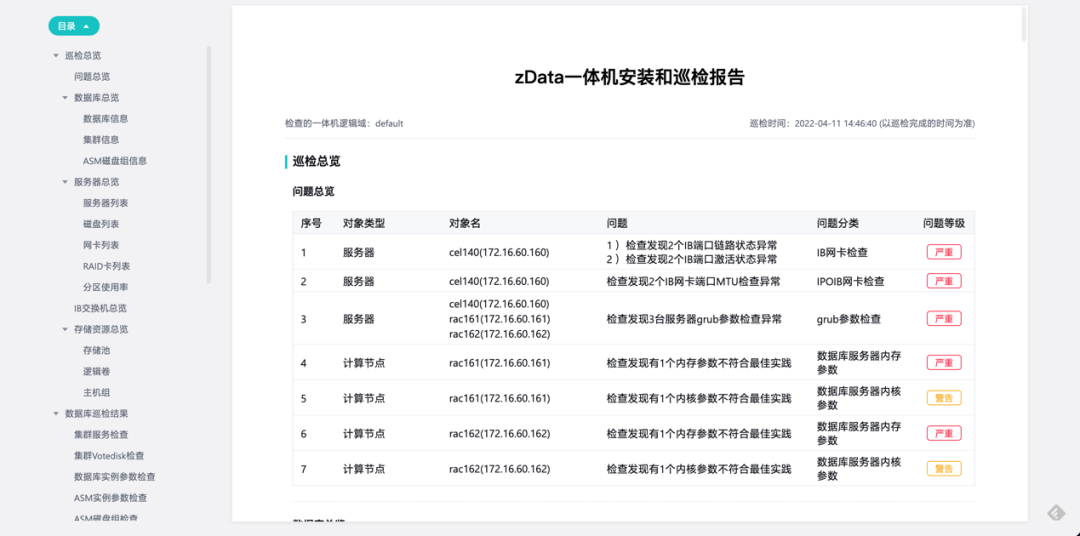The height and width of the screenshot is (536, 1080).
Task: Collapse the 数据库总览 tree node arrow
Action: 65,98
